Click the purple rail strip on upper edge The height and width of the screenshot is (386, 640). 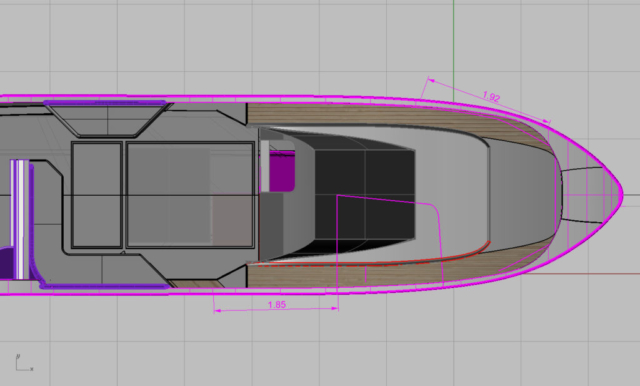coord(105,102)
